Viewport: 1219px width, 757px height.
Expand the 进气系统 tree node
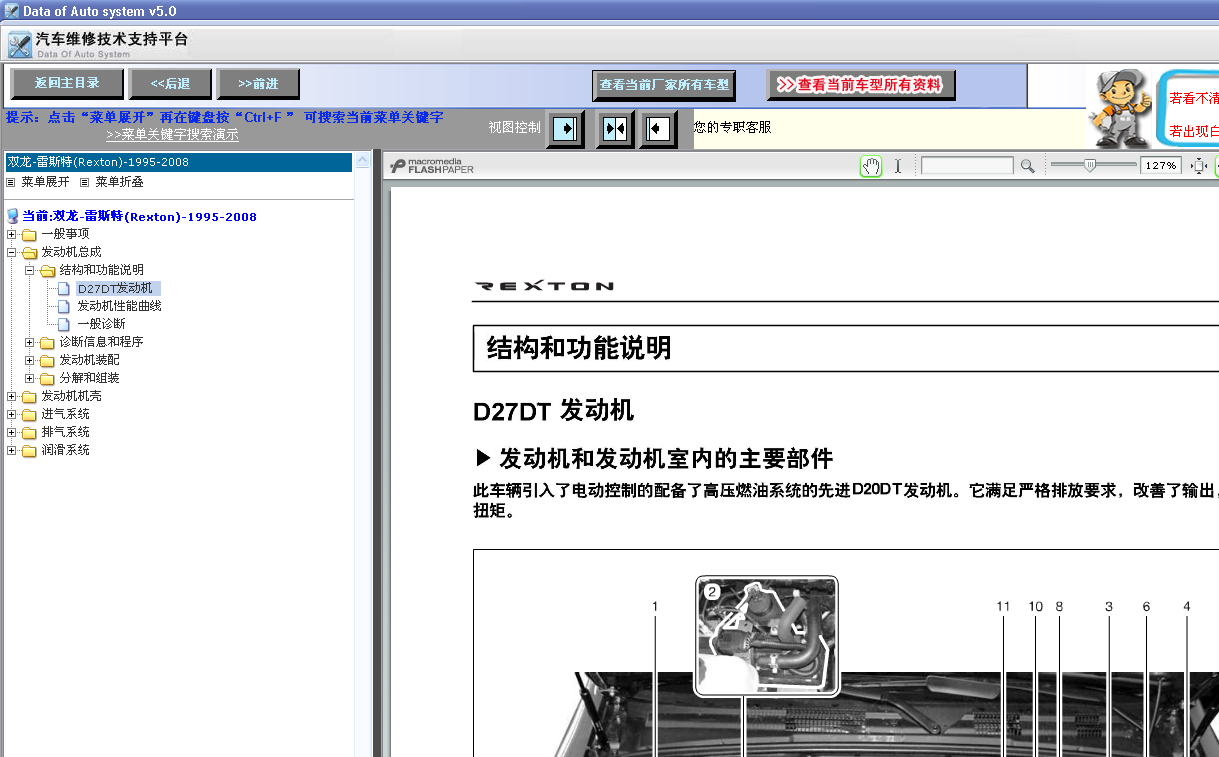pos(11,414)
